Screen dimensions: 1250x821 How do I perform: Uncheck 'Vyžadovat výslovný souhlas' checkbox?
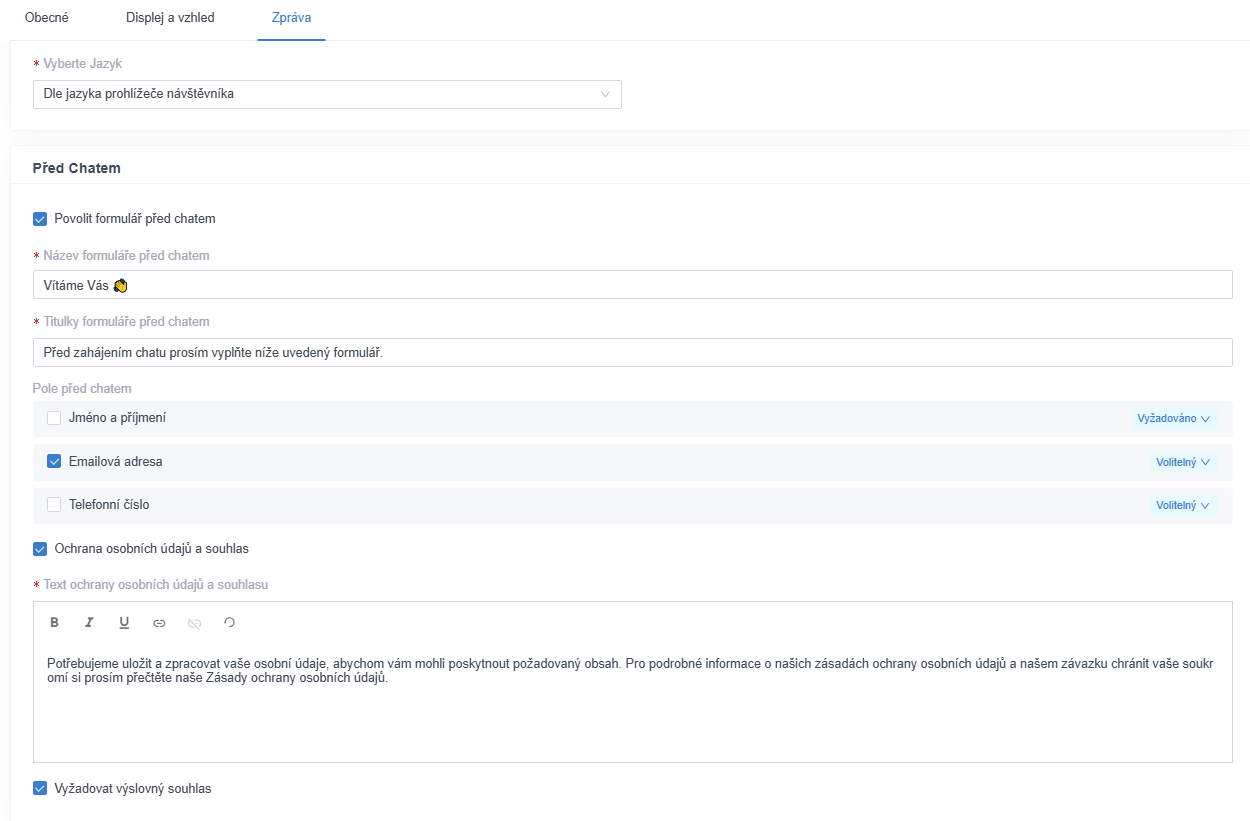coord(40,788)
